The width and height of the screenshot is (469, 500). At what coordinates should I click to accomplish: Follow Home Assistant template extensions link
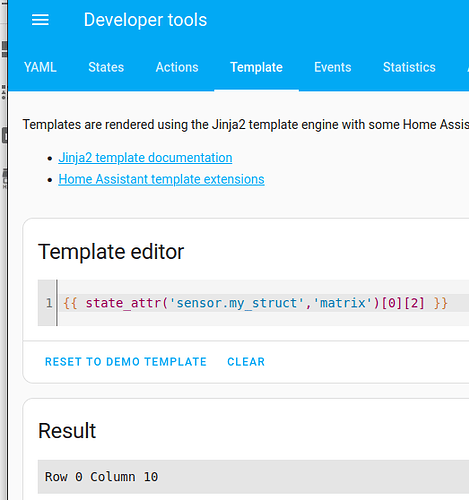pyautogui.click(x=161, y=179)
